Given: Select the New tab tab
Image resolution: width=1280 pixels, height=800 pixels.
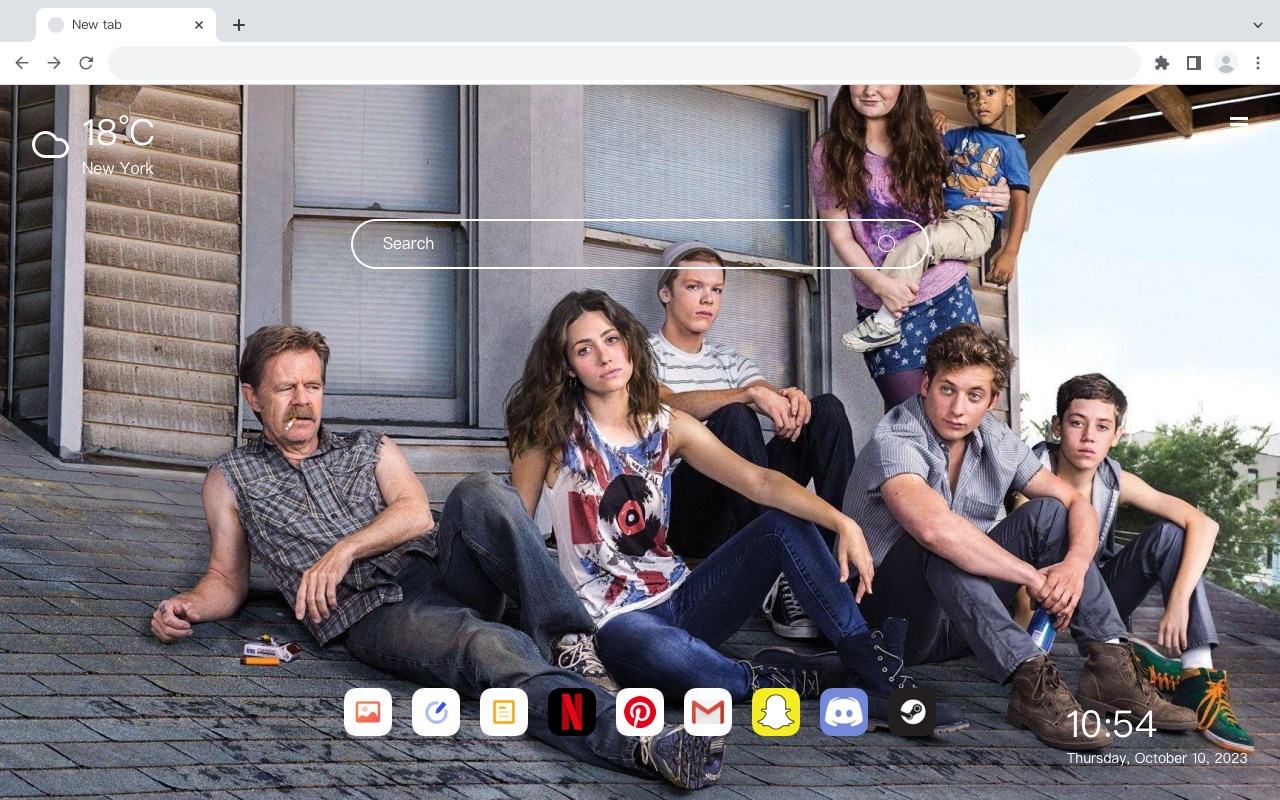Looking at the screenshot, I should pyautogui.click(x=126, y=25).
